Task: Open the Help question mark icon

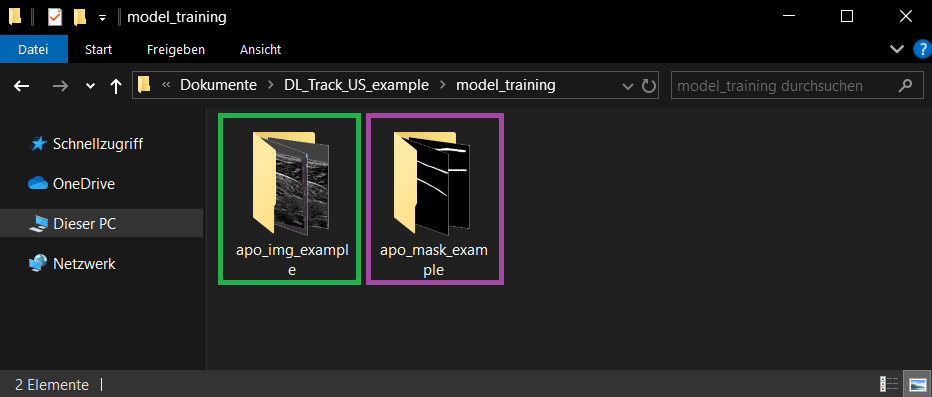Action: pos(922,49)
